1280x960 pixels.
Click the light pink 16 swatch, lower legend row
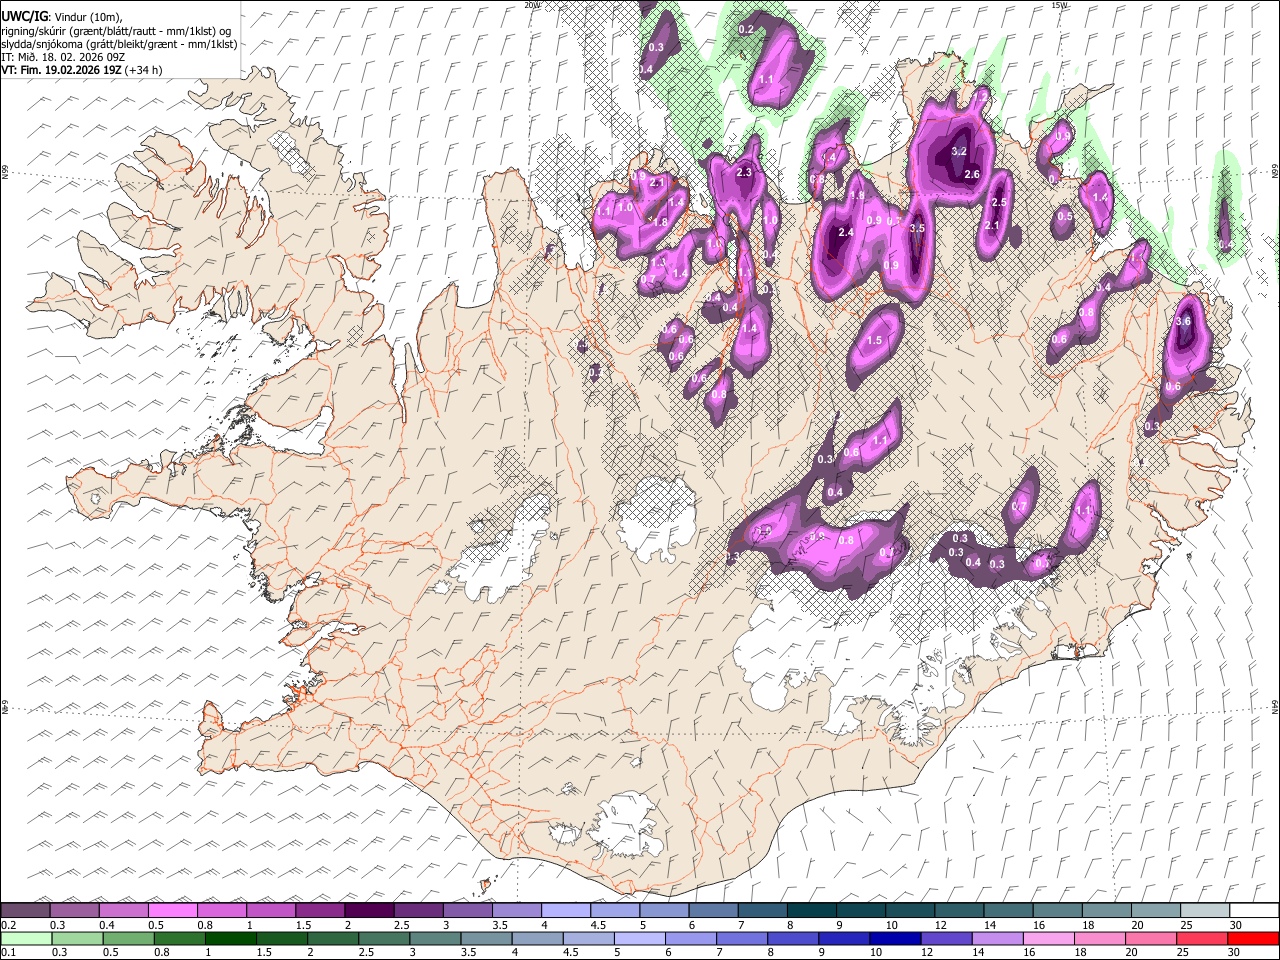pyautogui.click(x=1048, y=938)
